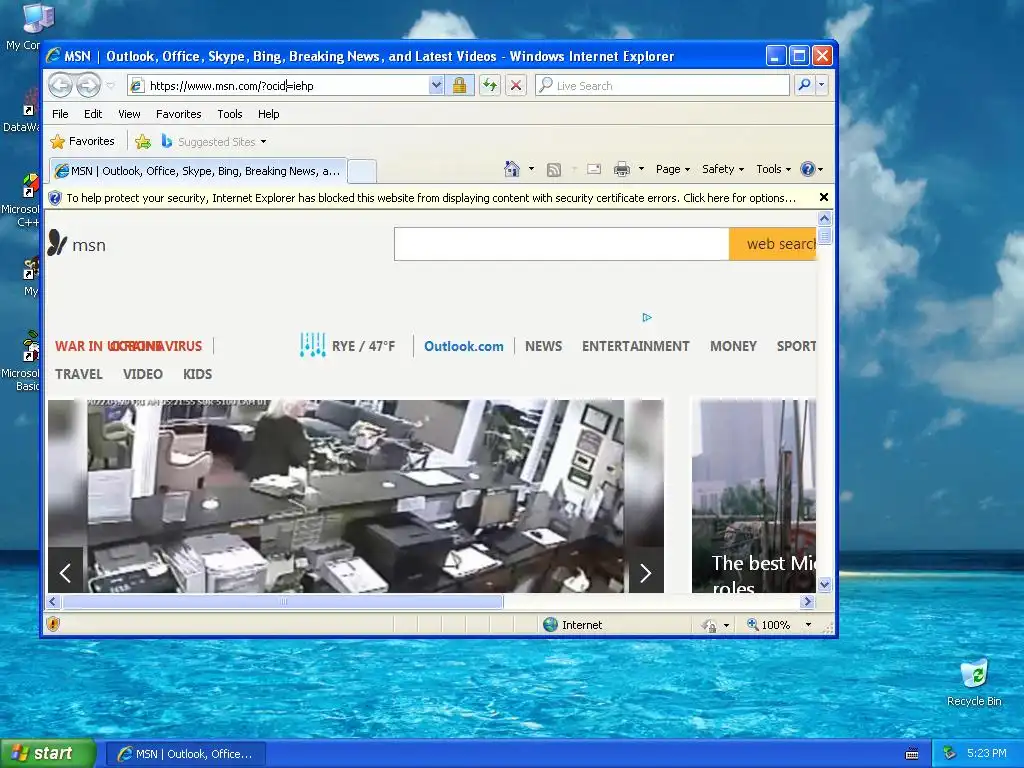Image resolution: width=1024 pixels, height=768 pixels.
Task: Open the office security camera story image
Action: pos(356,496)
